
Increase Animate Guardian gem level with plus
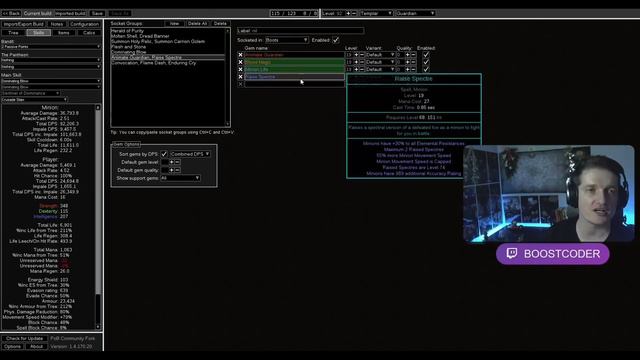click(356, 55)
